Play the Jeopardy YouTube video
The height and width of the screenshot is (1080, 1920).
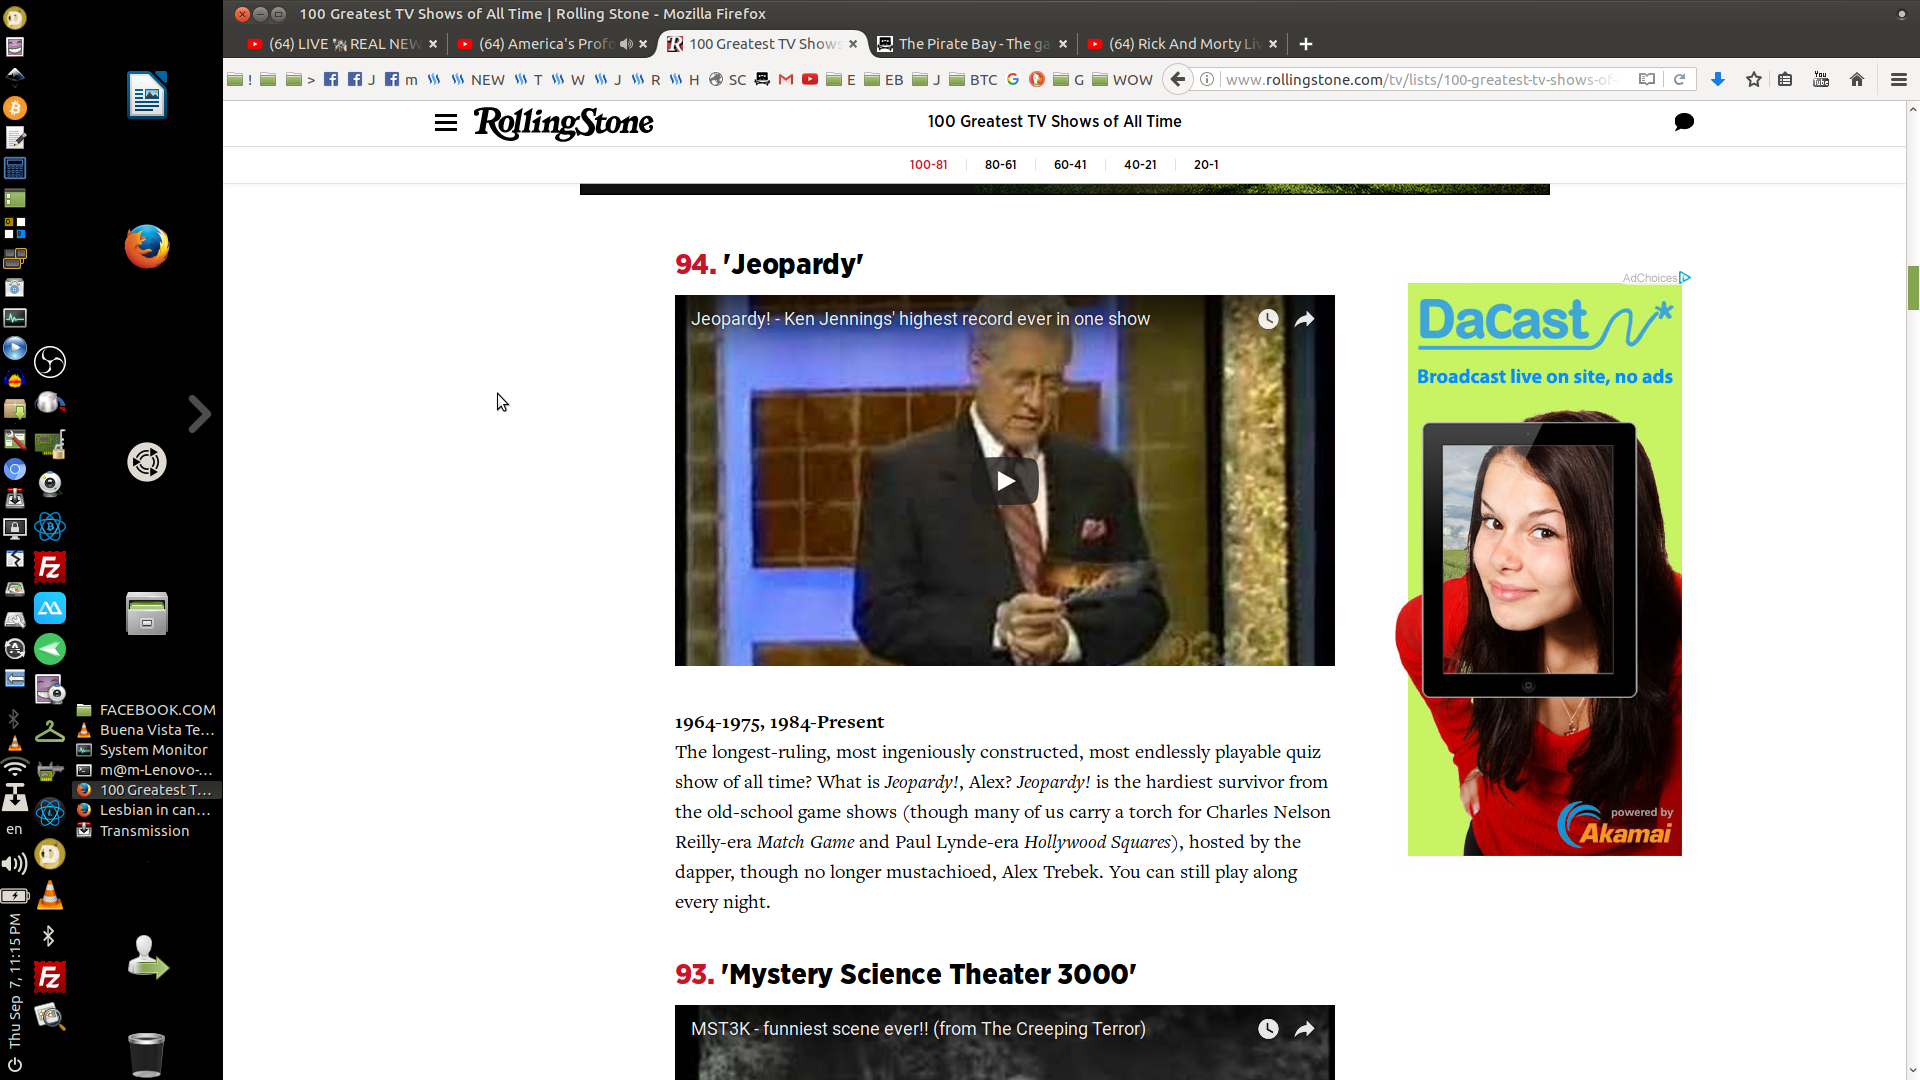coord(1005,481)
